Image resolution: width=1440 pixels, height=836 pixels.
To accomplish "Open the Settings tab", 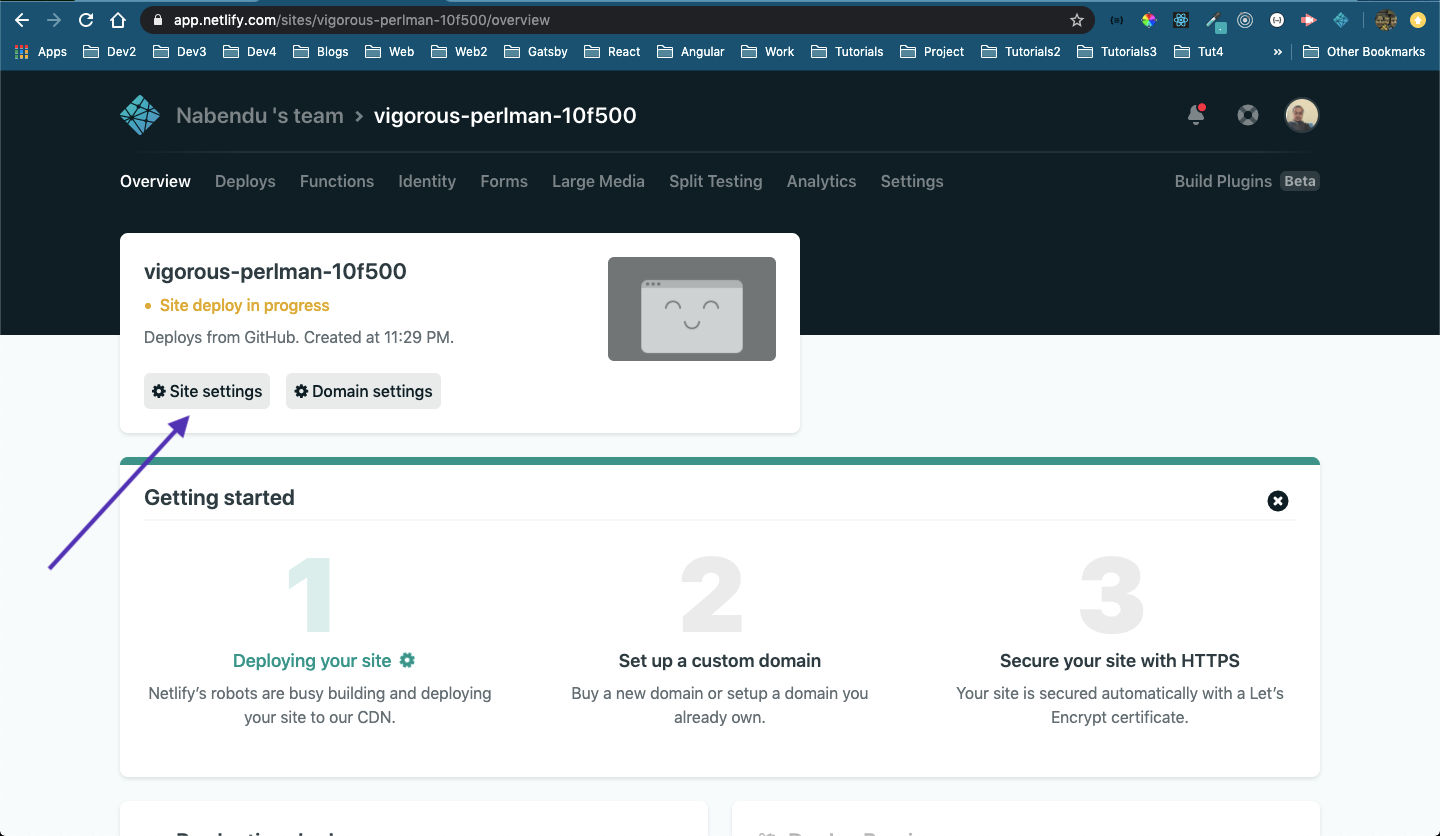I will pyautogui.click(x=912, y=181).
